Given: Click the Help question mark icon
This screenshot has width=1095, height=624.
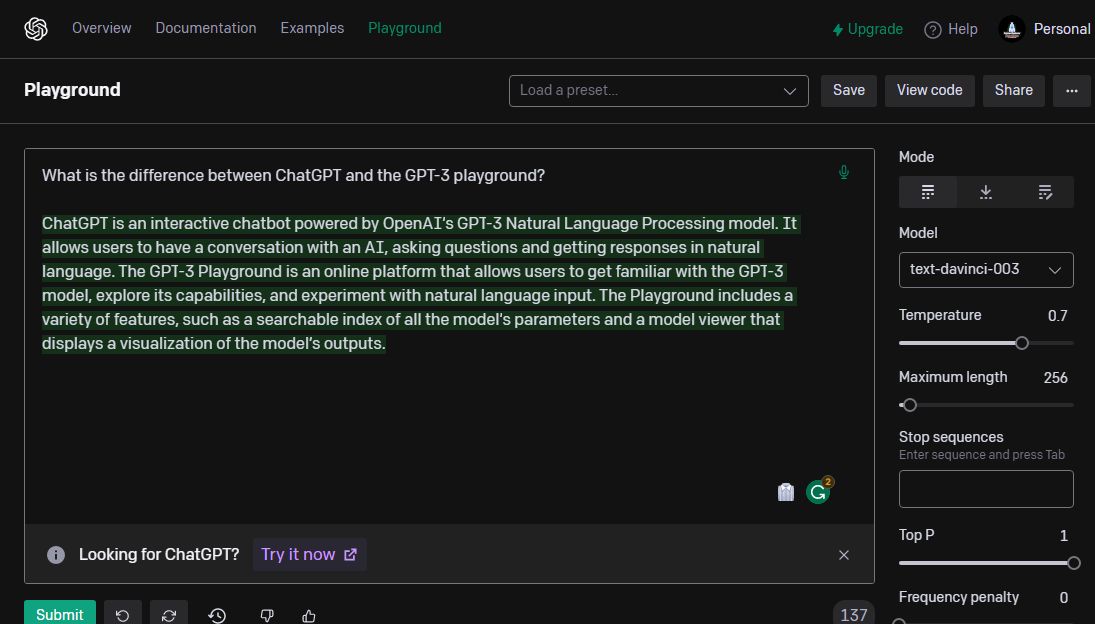Looking at the screenshot, I should 932,30.
